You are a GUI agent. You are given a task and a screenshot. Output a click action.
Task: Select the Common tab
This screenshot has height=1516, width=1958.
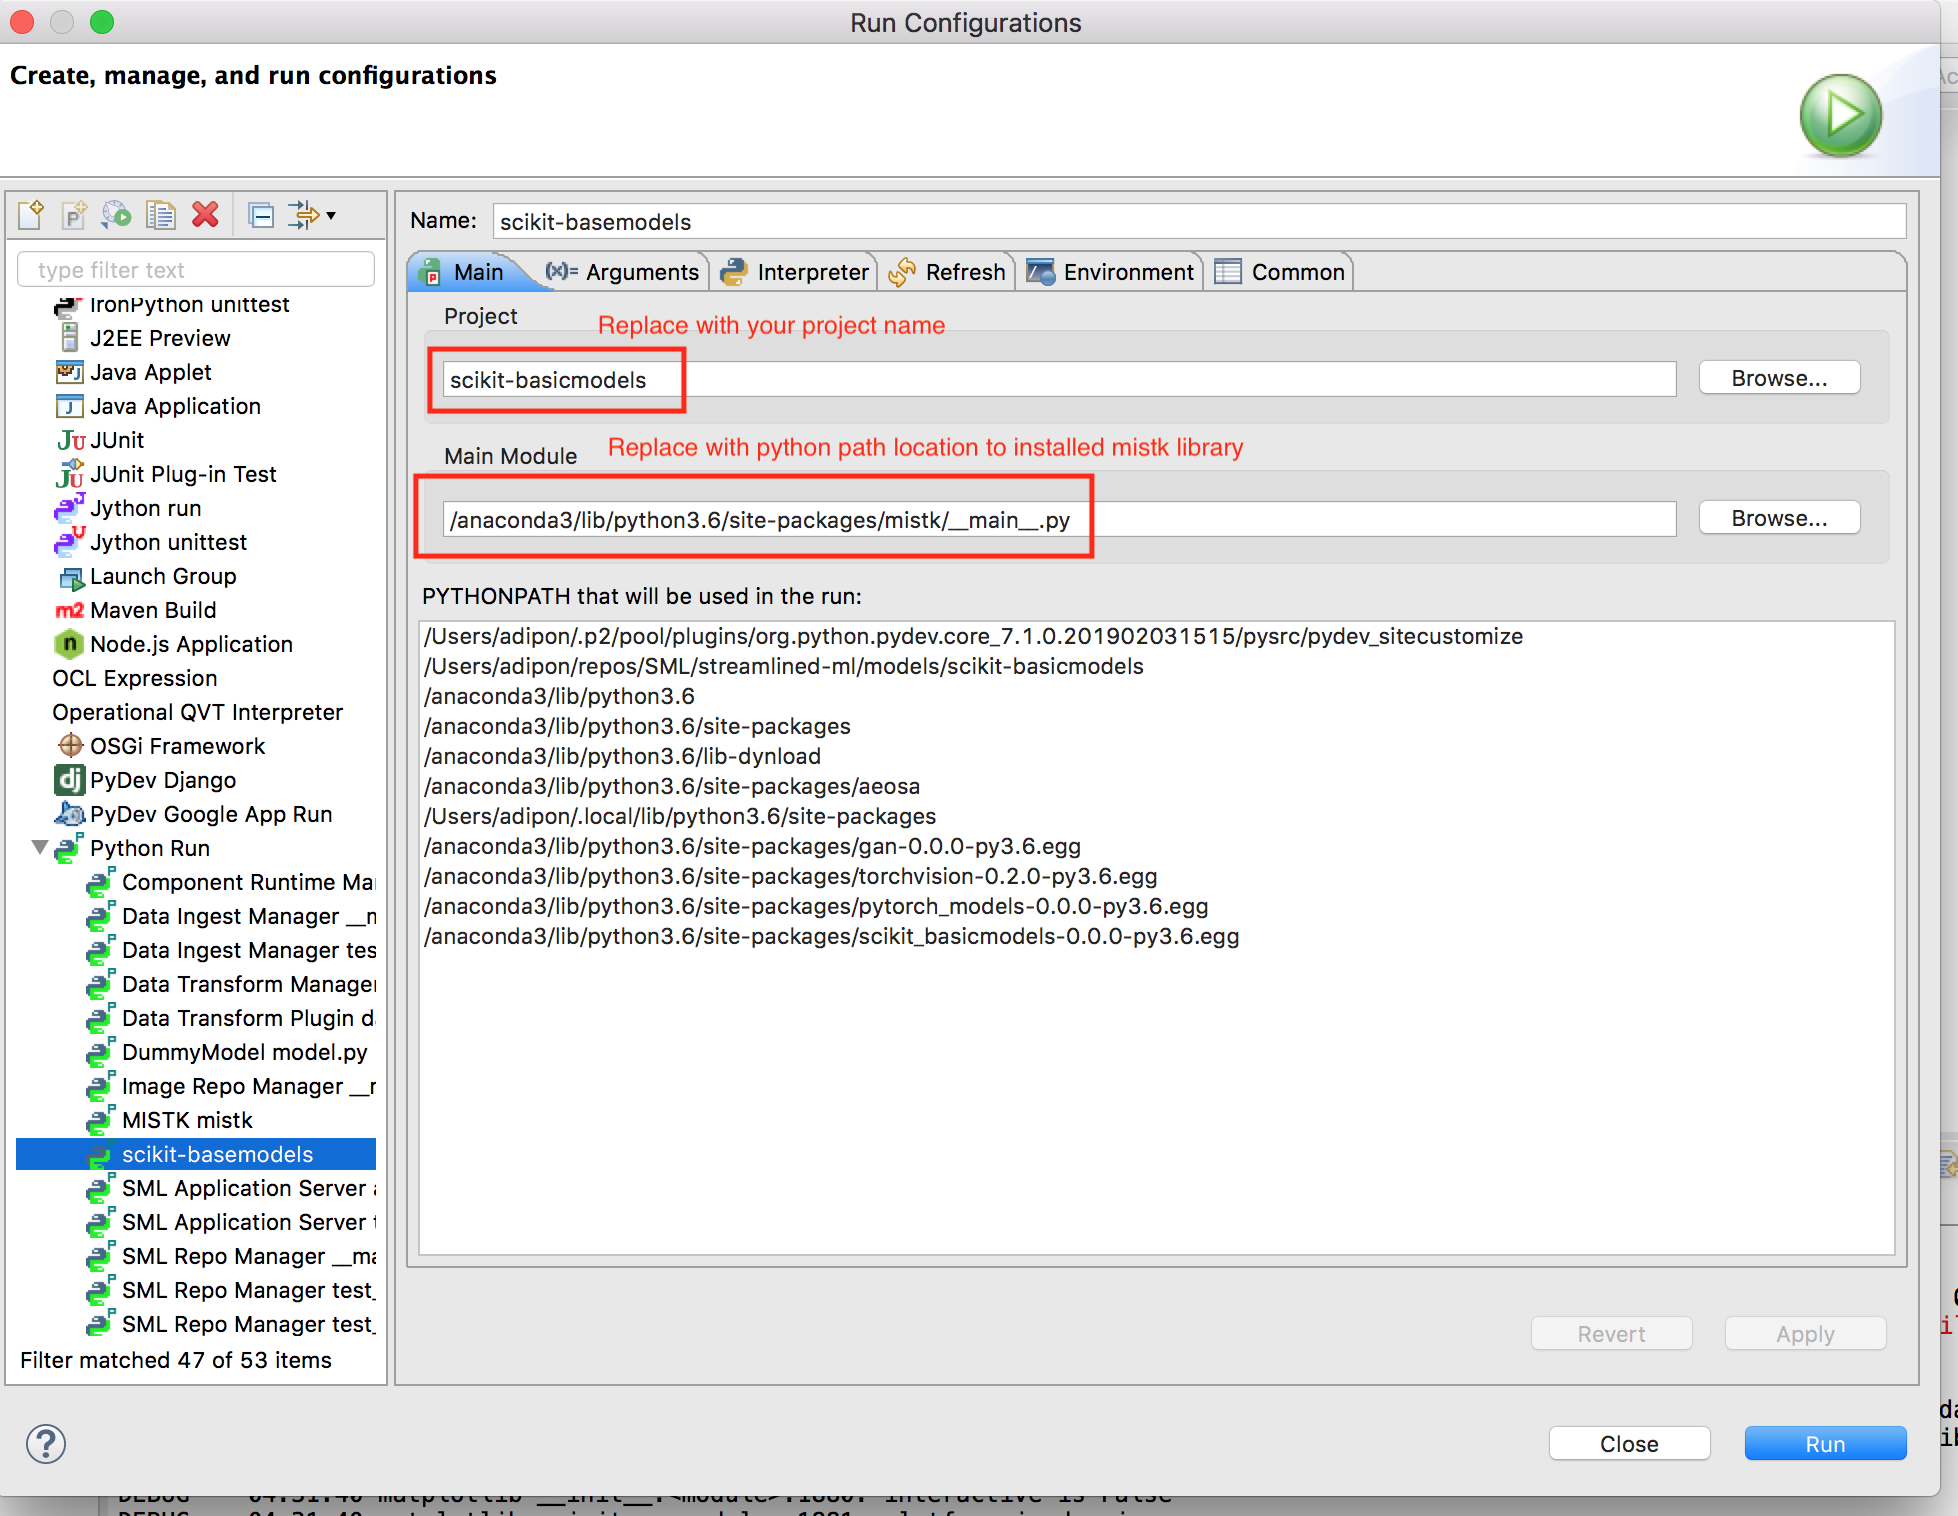(x=1283, y=272)
